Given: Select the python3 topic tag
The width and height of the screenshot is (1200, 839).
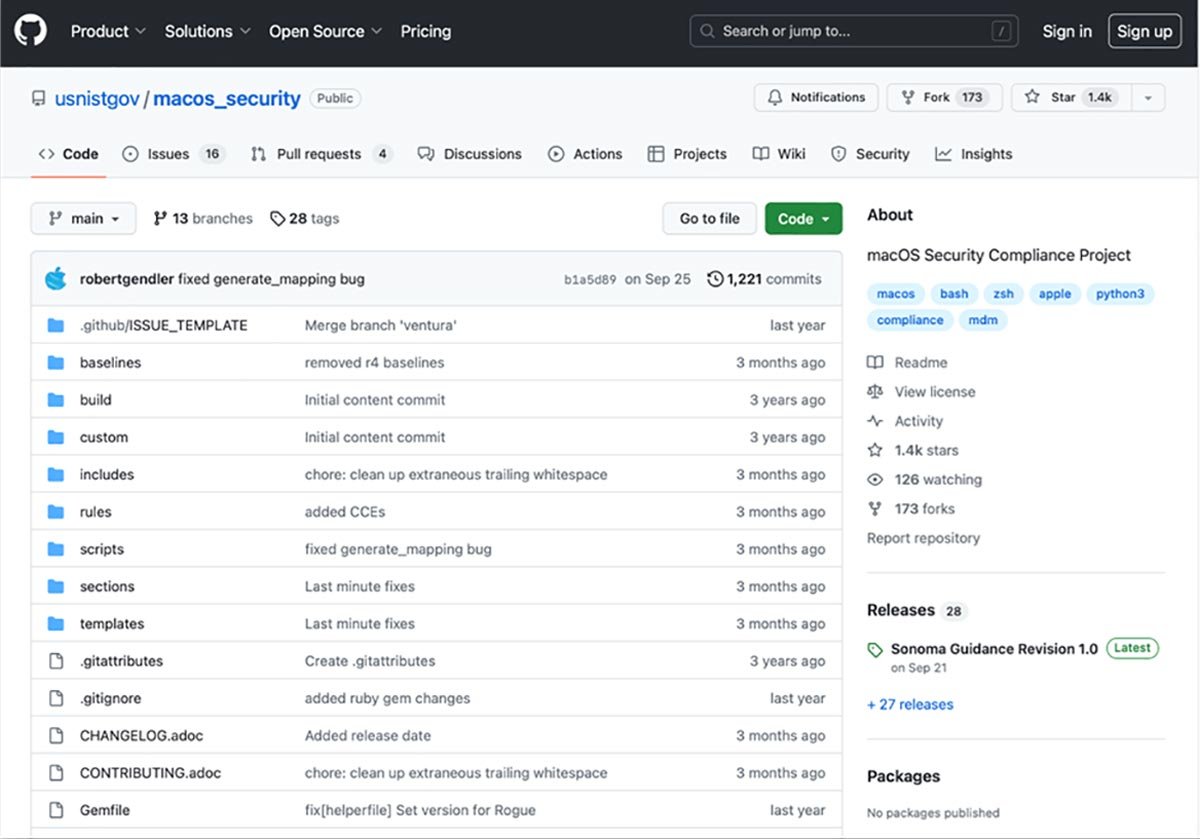Looking at the screenshot, I should (1120, 293).
